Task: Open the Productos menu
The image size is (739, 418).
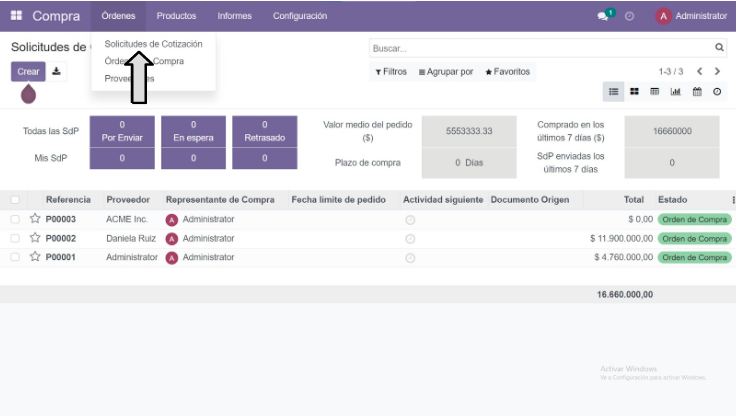Action: tap(176, 16)
